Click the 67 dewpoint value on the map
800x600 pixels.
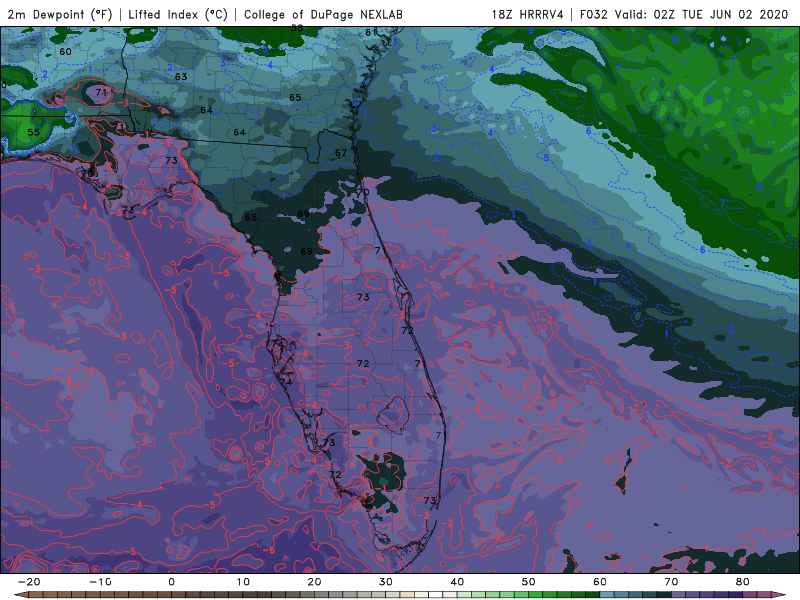[x=341, y=153]
